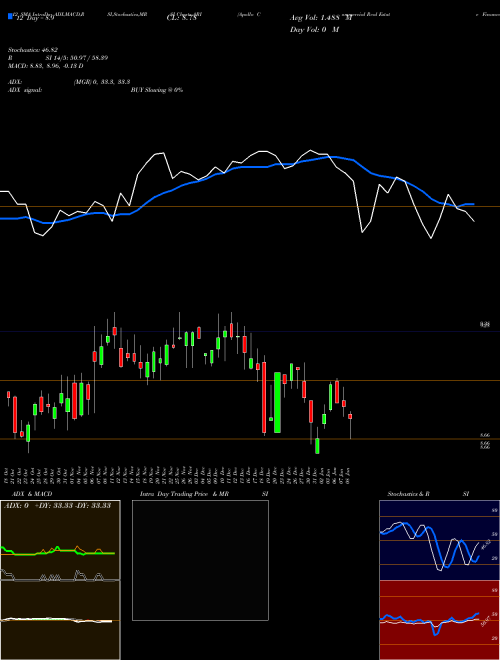This screenshot has width=500, height=660.
Task: Select the 'Stochastics: 46.82' value
Action: click(33, 50)
